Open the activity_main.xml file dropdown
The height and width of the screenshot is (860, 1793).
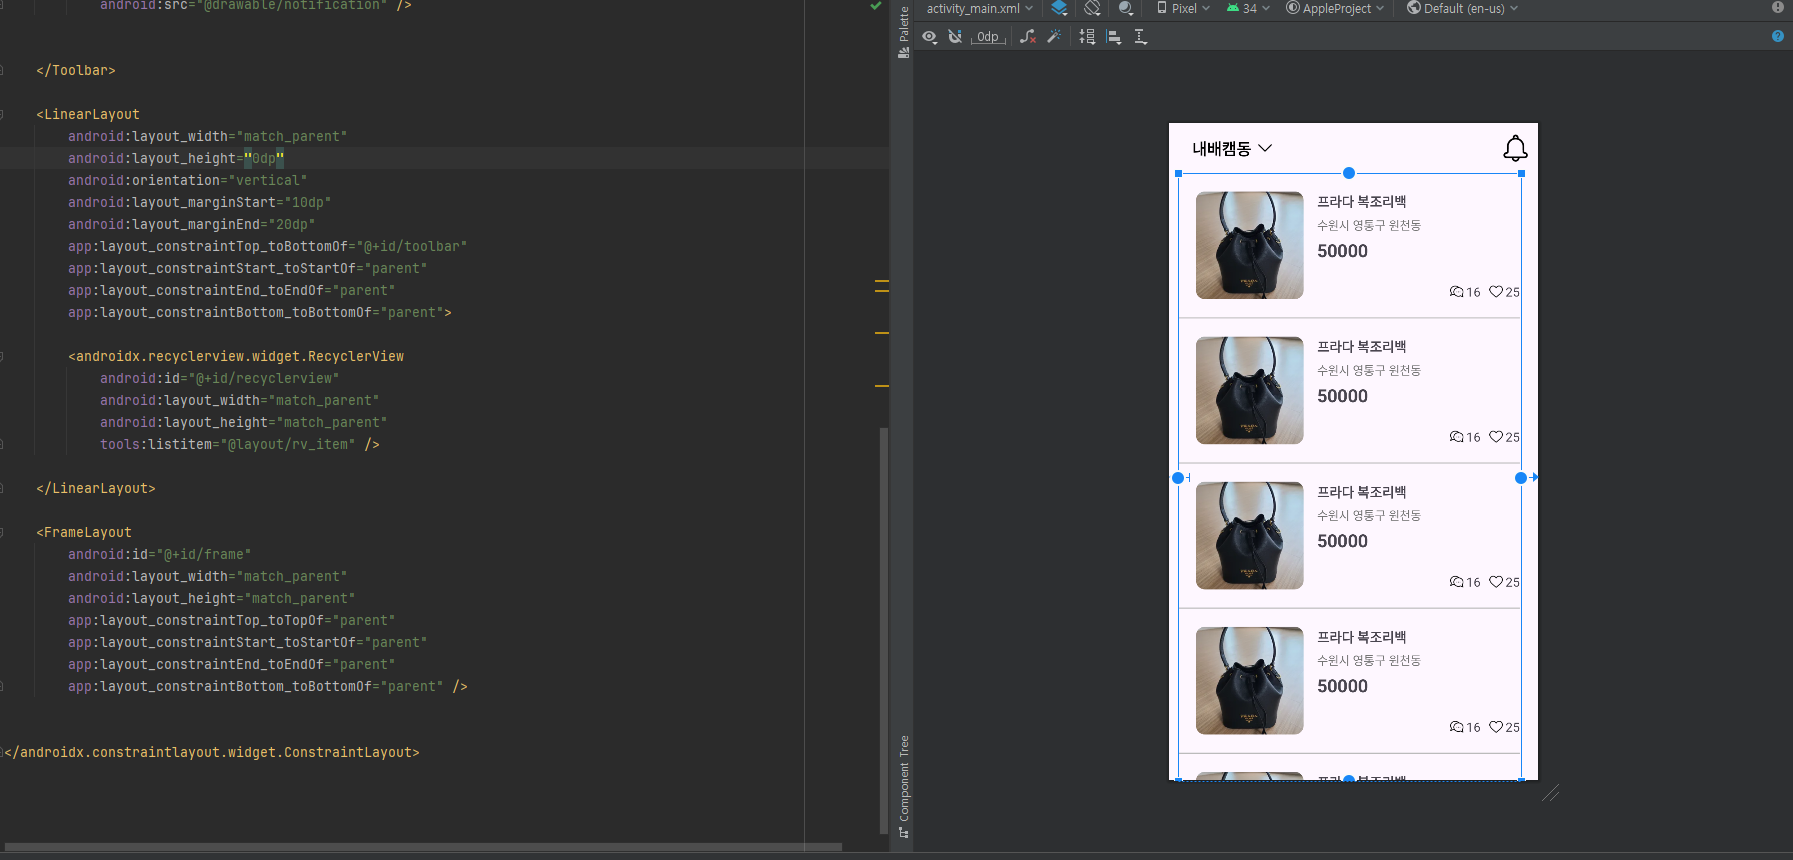[979, 8]
